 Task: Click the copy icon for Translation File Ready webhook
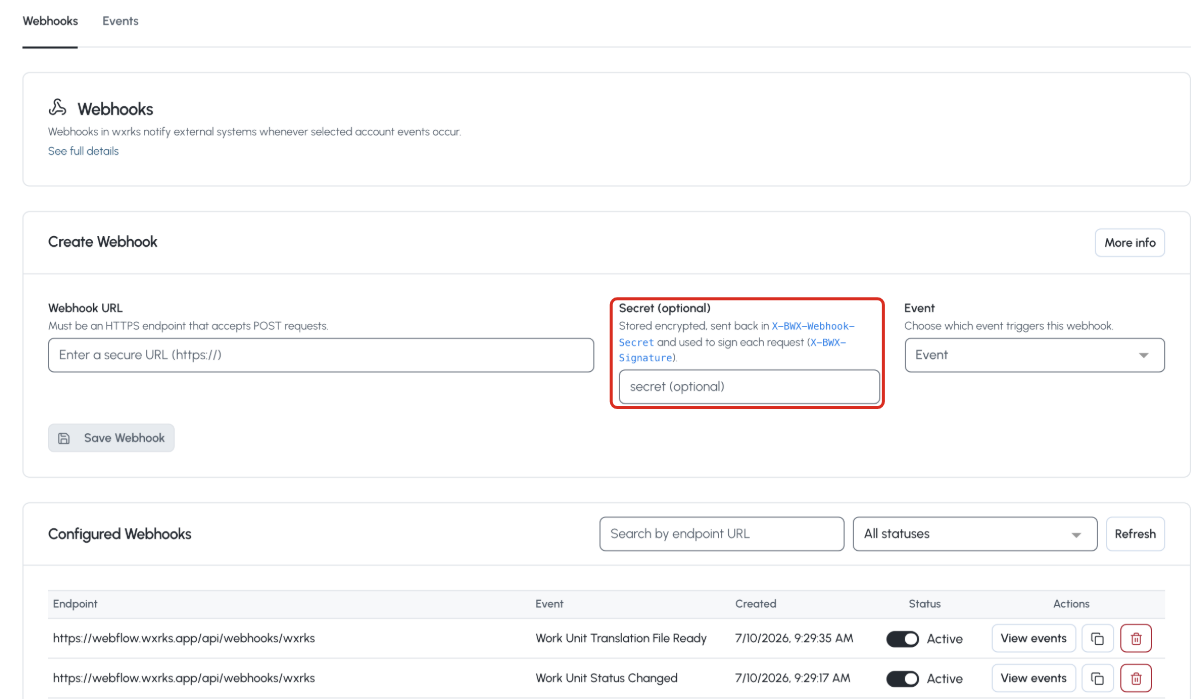tap(1097, 639)
